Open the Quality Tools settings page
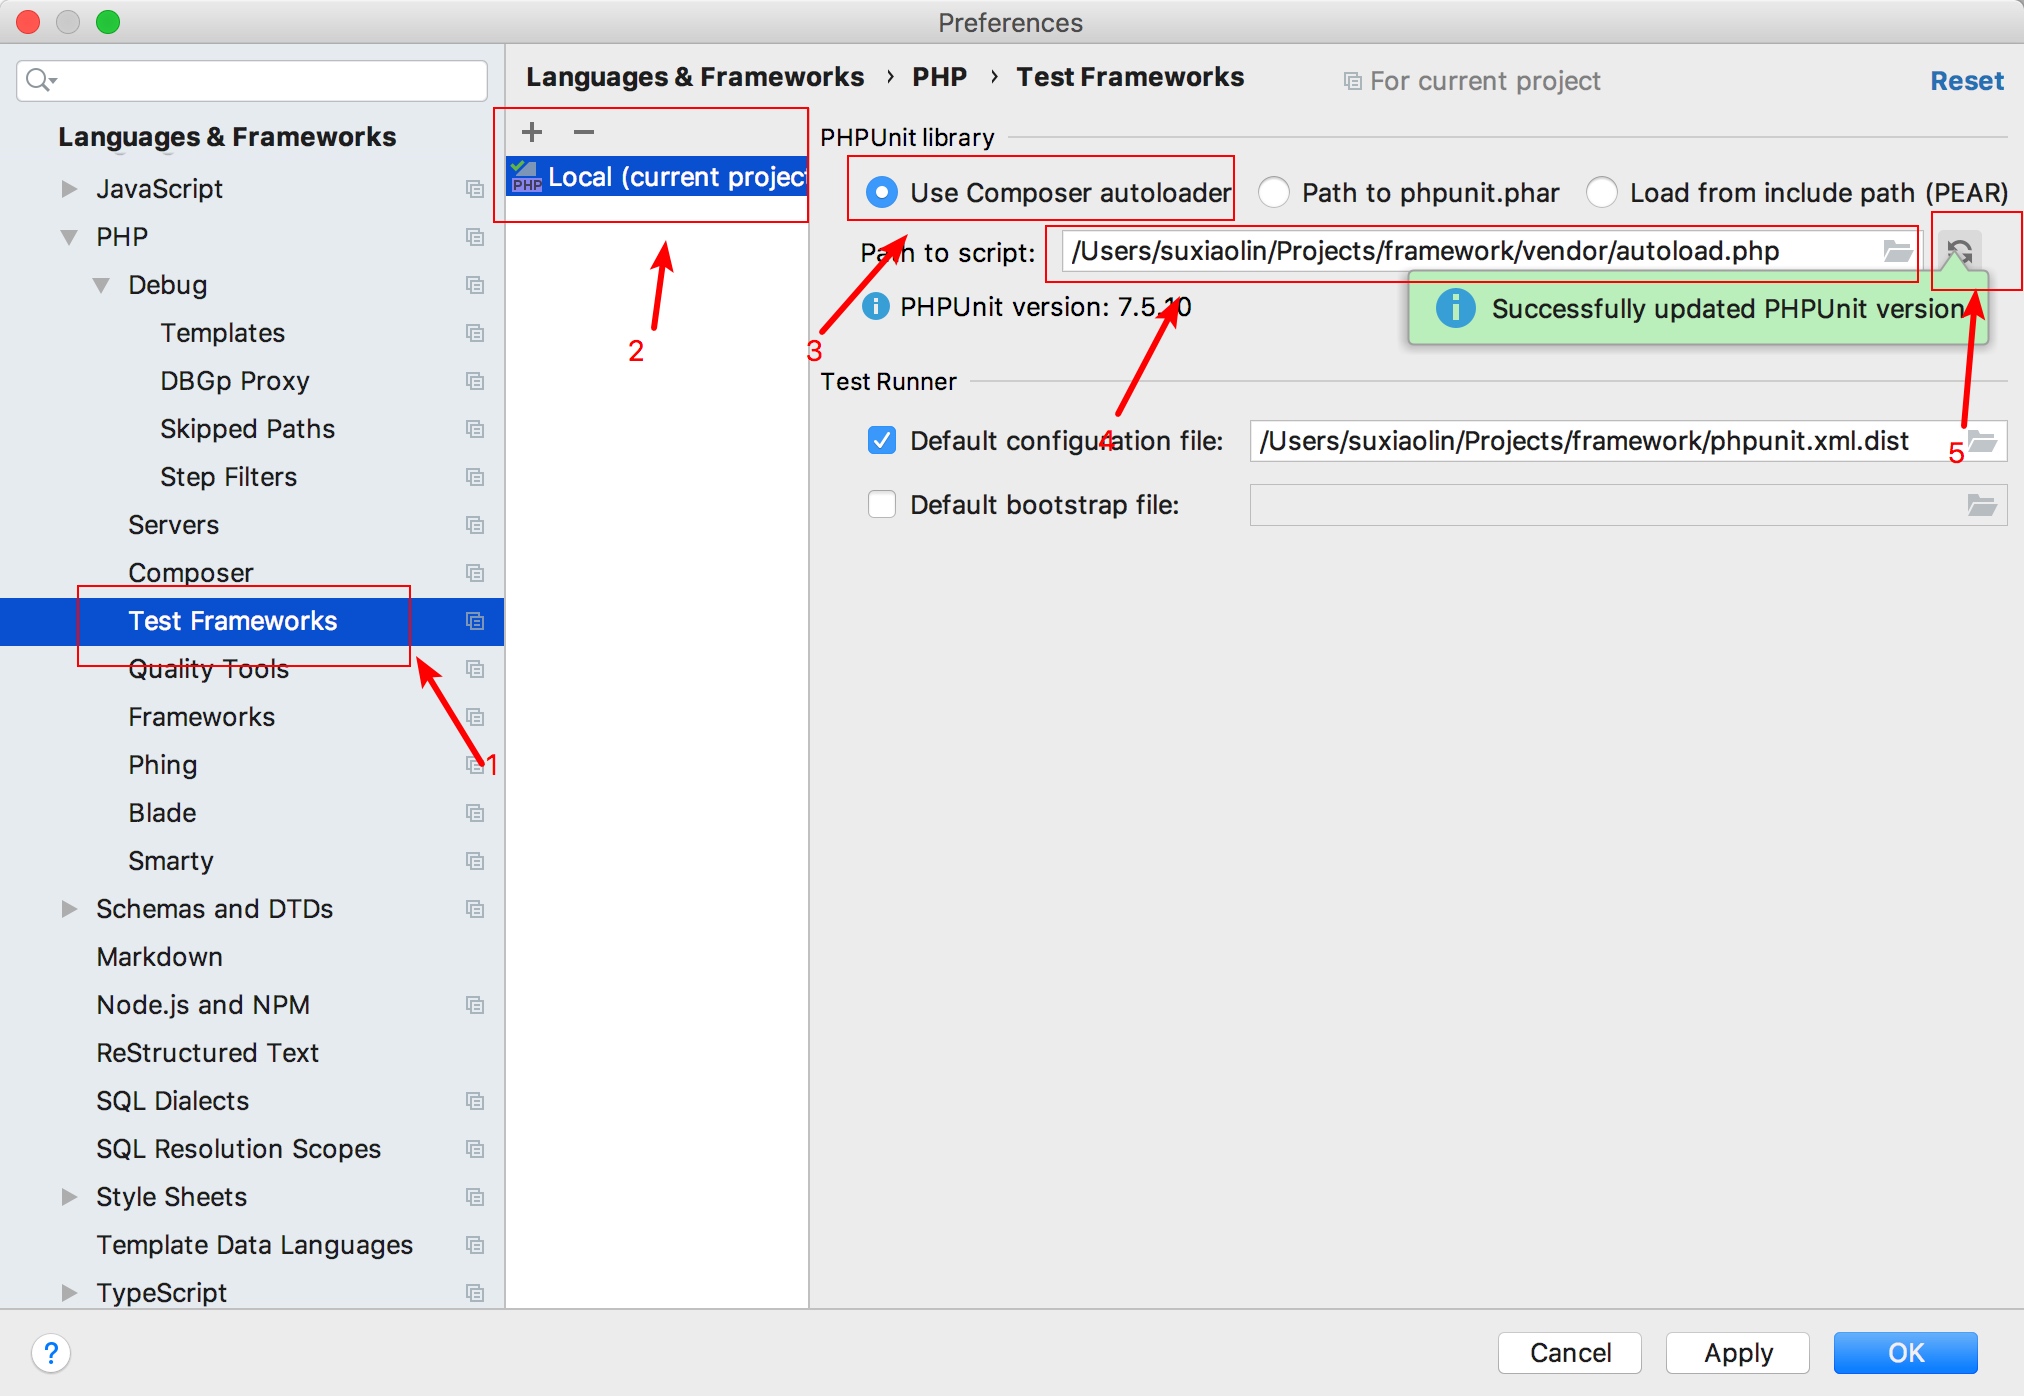The image size is (2024, 1396). (x=208, y=669)
